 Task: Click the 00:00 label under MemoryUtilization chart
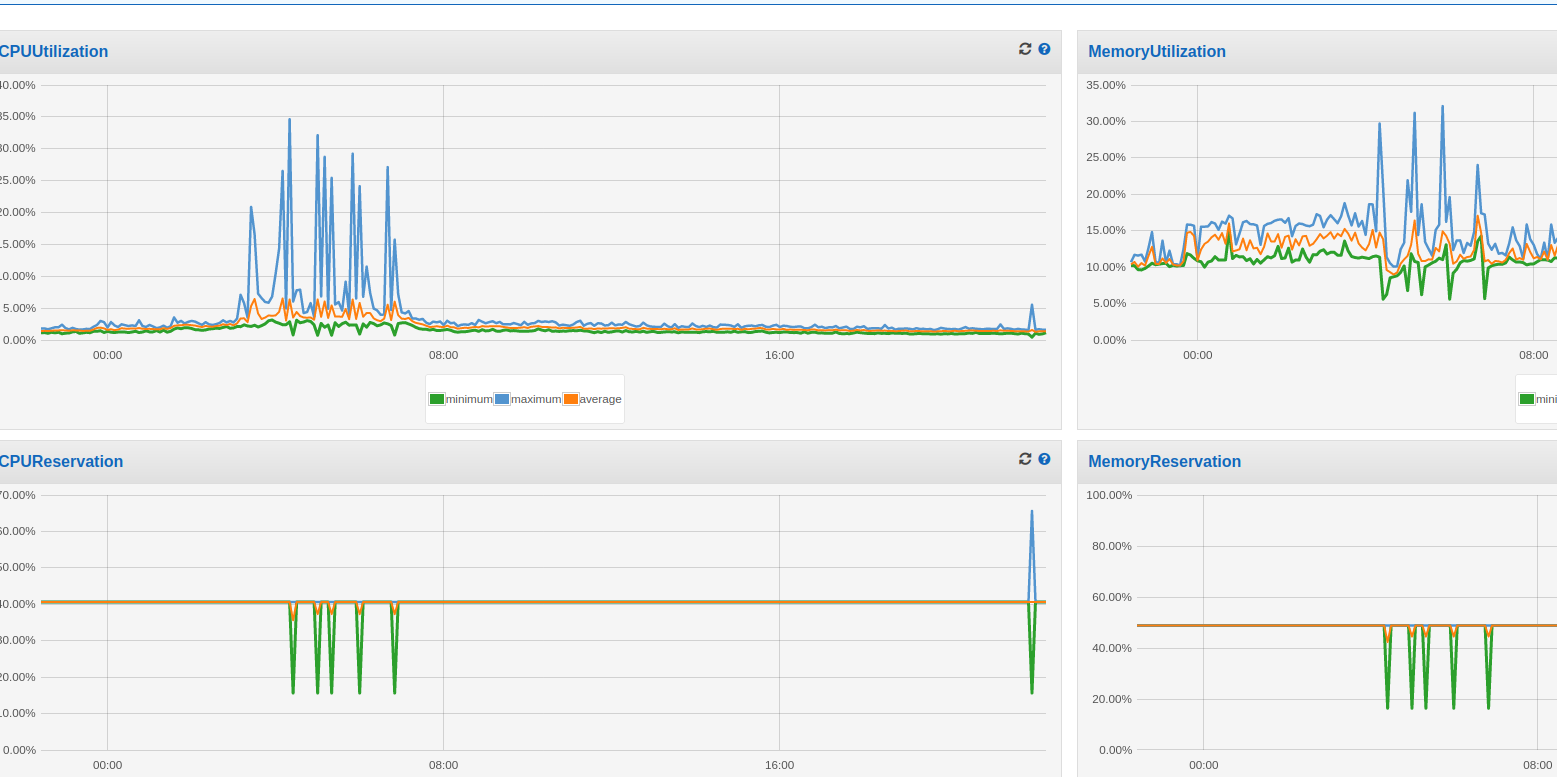click(1197, 355)
